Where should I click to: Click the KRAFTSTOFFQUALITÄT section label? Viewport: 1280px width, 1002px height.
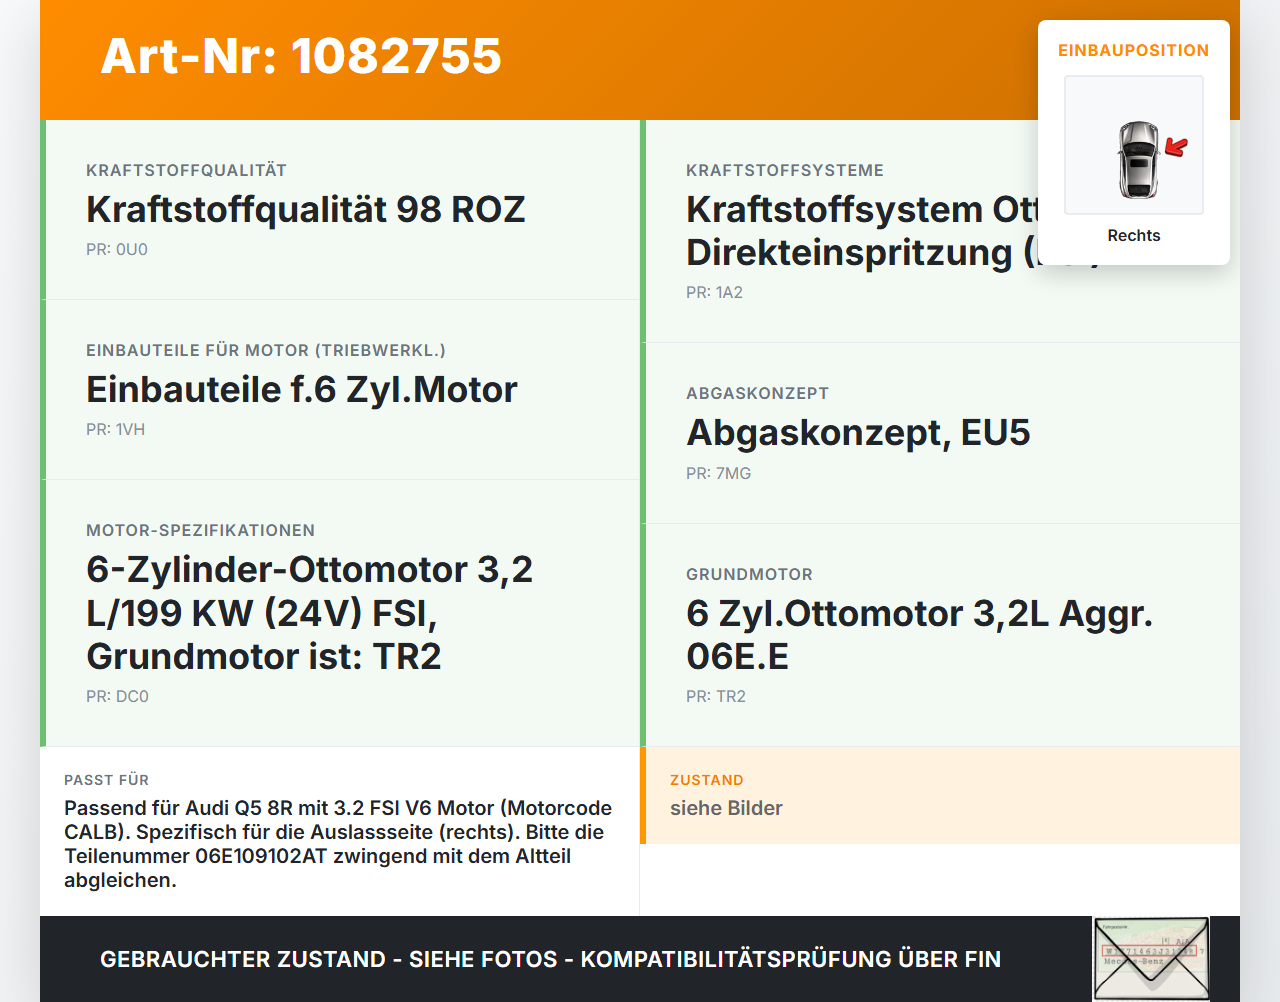coord(186,171)
